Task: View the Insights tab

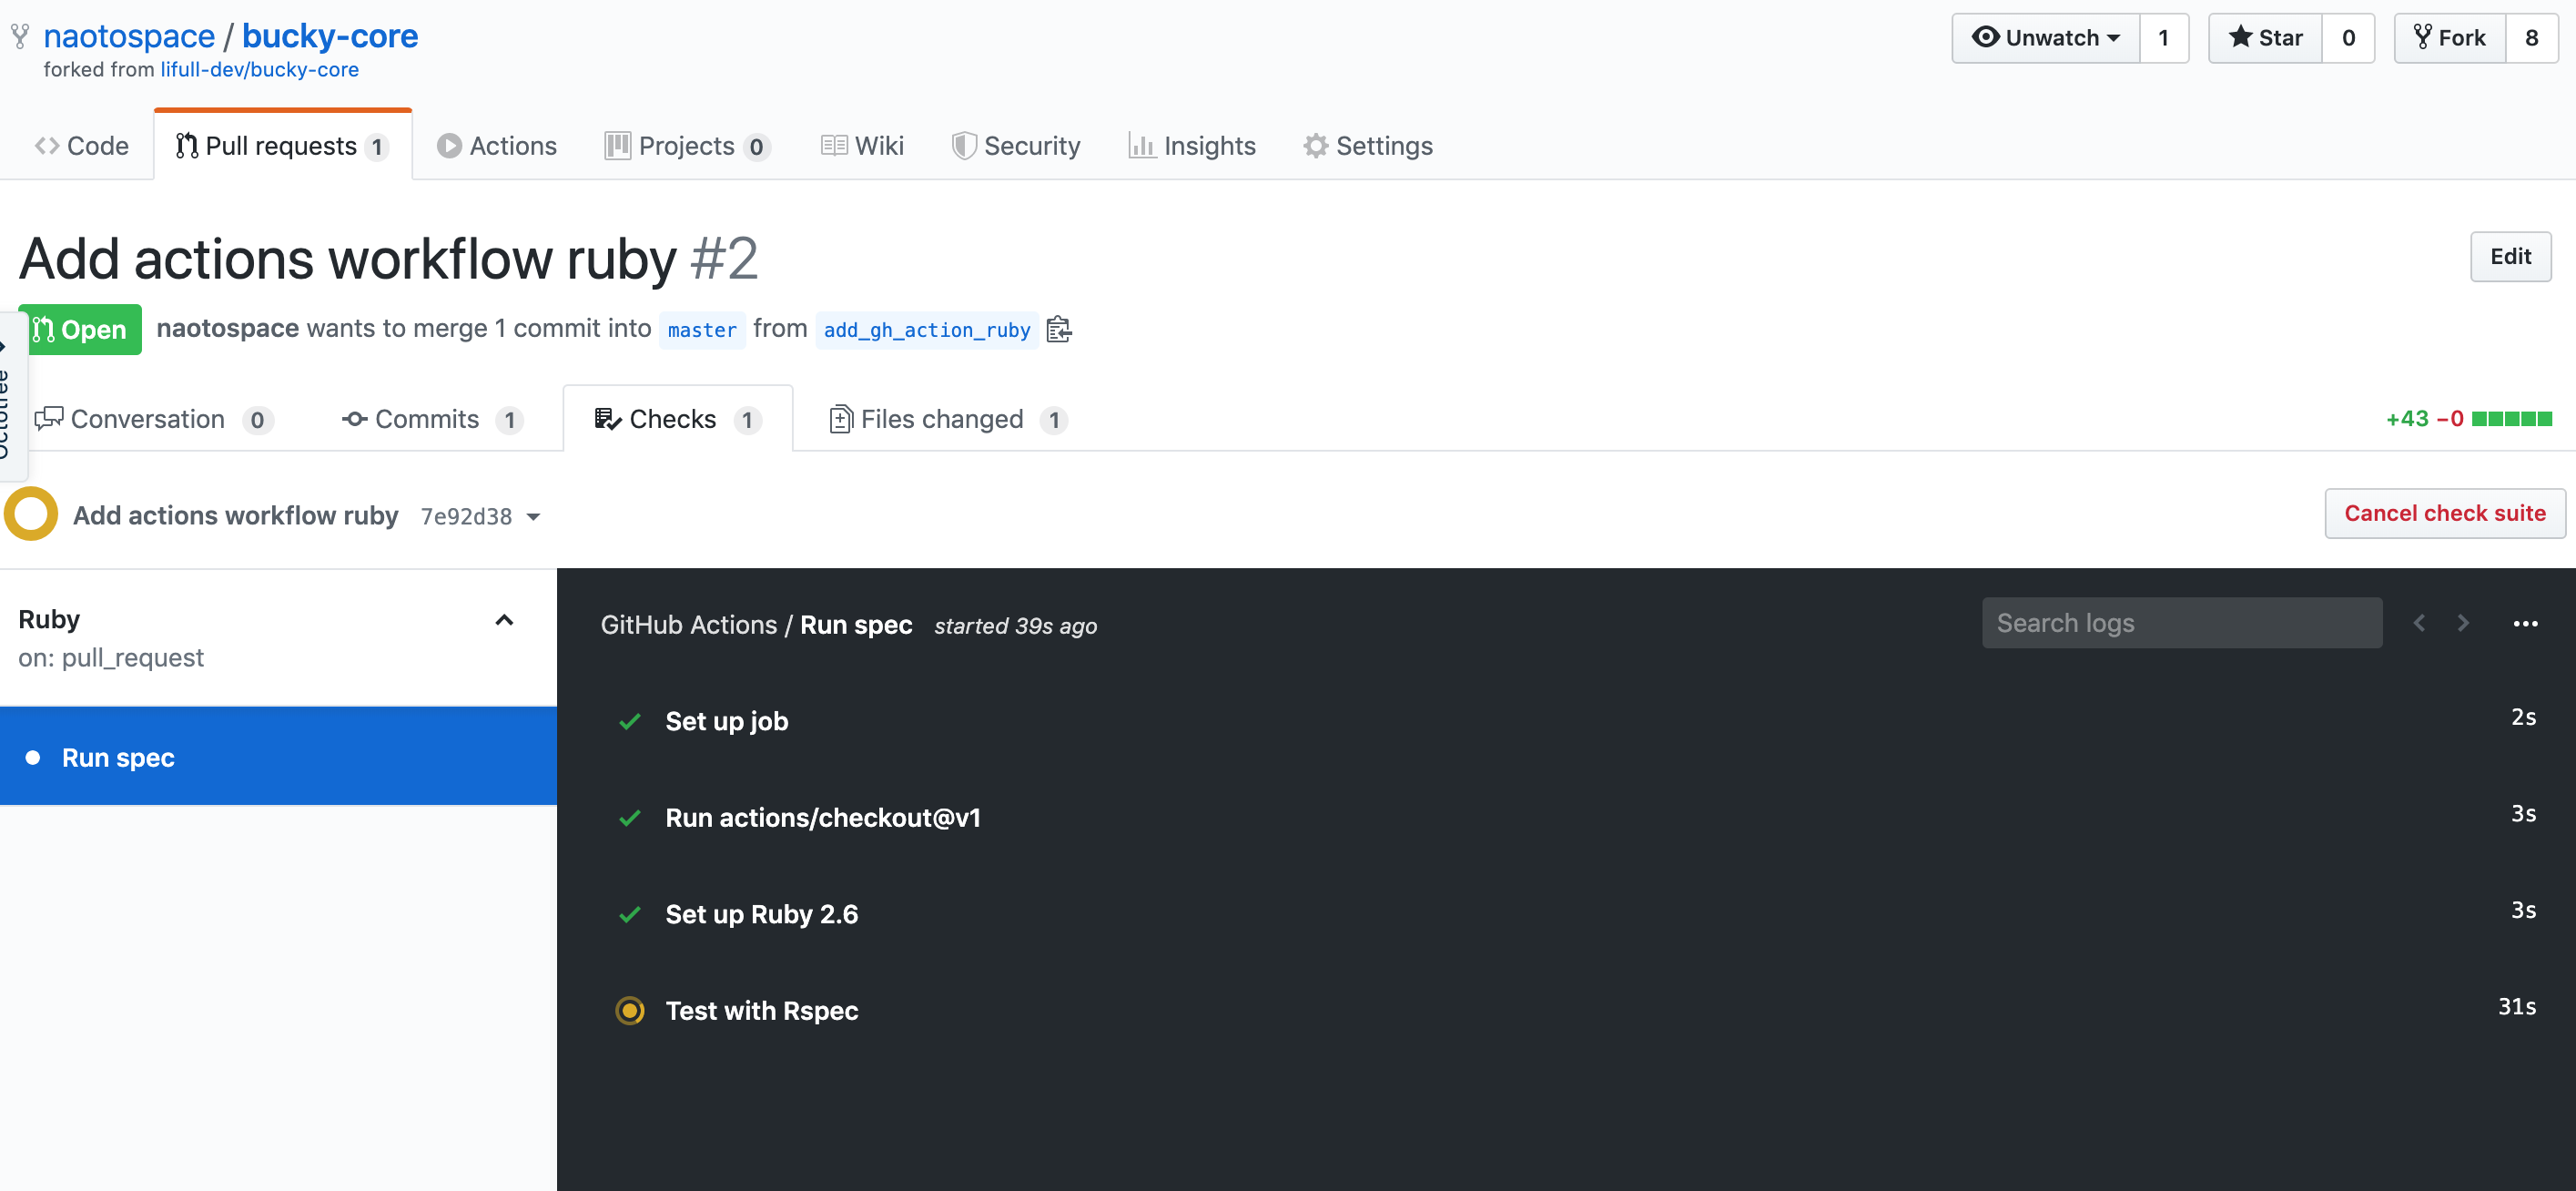Action: (x=1192, y=146)
